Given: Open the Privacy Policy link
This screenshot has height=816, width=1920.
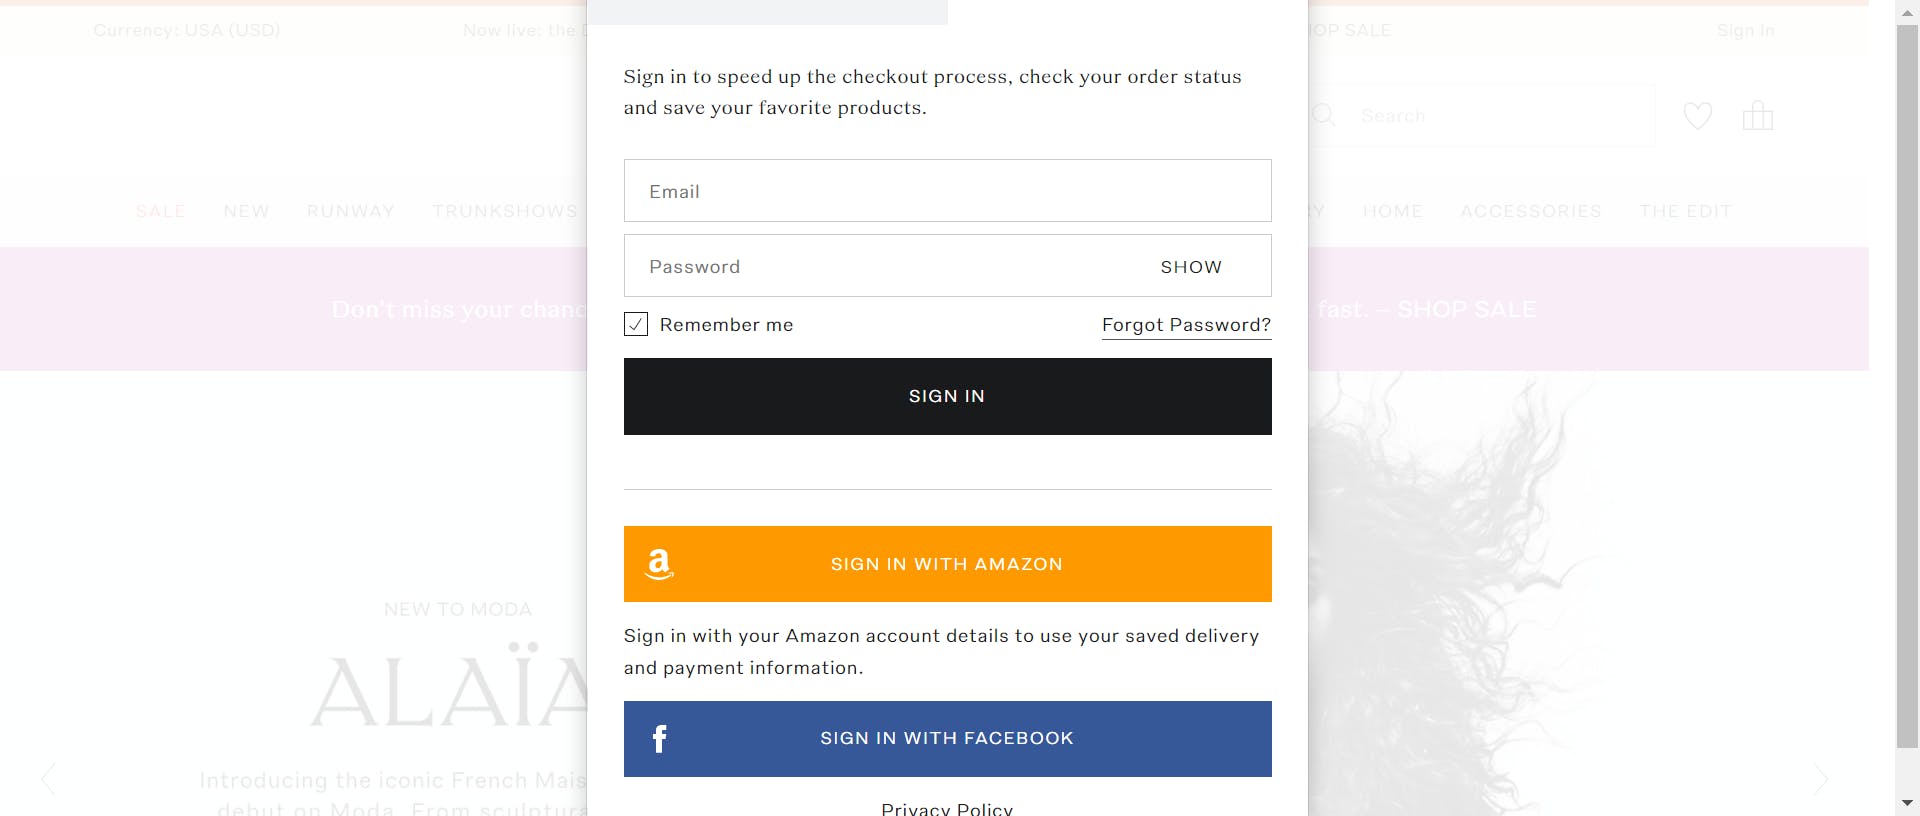Looking at the screenshot, I should (947, 808).
